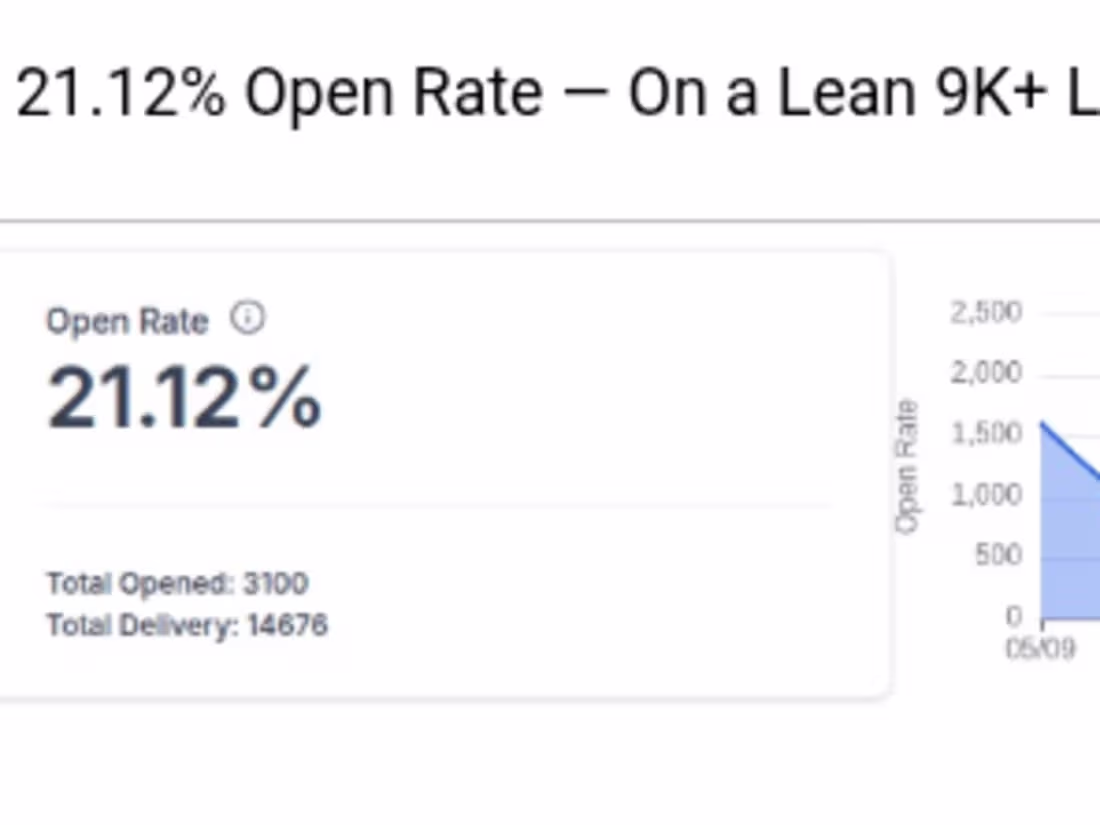Click the 2,500 y-axis label
The height and width of the screenshot is (825, 1100).
click(986, 312)
